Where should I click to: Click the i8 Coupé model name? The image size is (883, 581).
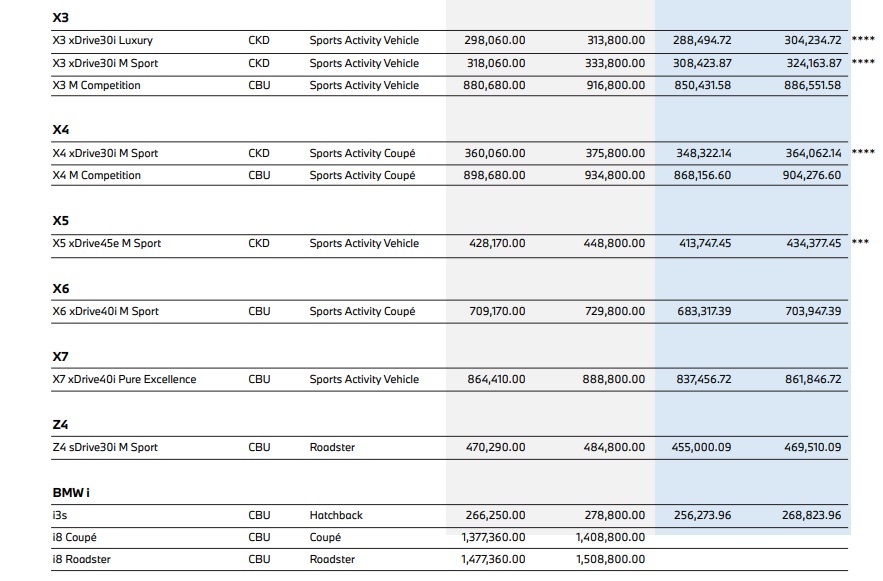(x=74, y=537)
